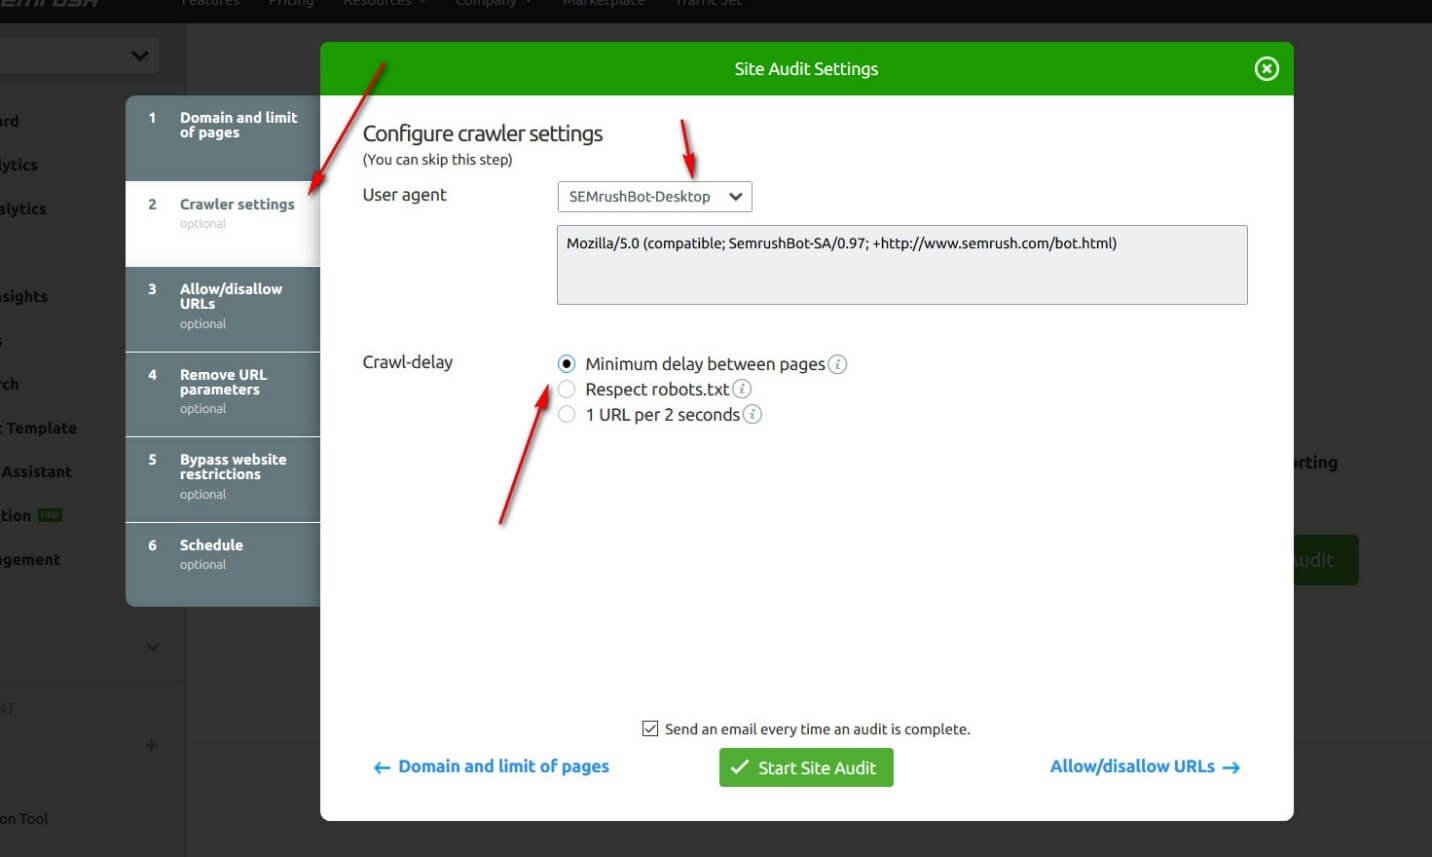Open info icon beside Respect robots.txt
This screenshot has width=1432, height=857.
coord(742,389)
